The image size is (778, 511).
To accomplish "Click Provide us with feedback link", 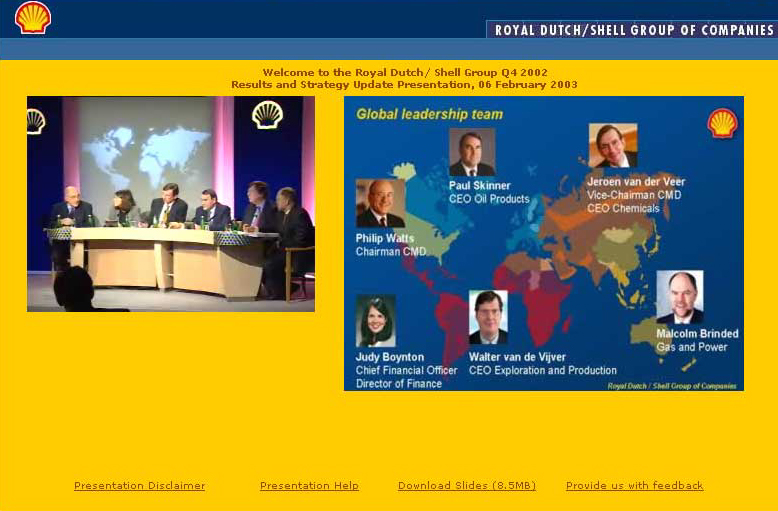I will pyautogui.click(x=635, y=486).
